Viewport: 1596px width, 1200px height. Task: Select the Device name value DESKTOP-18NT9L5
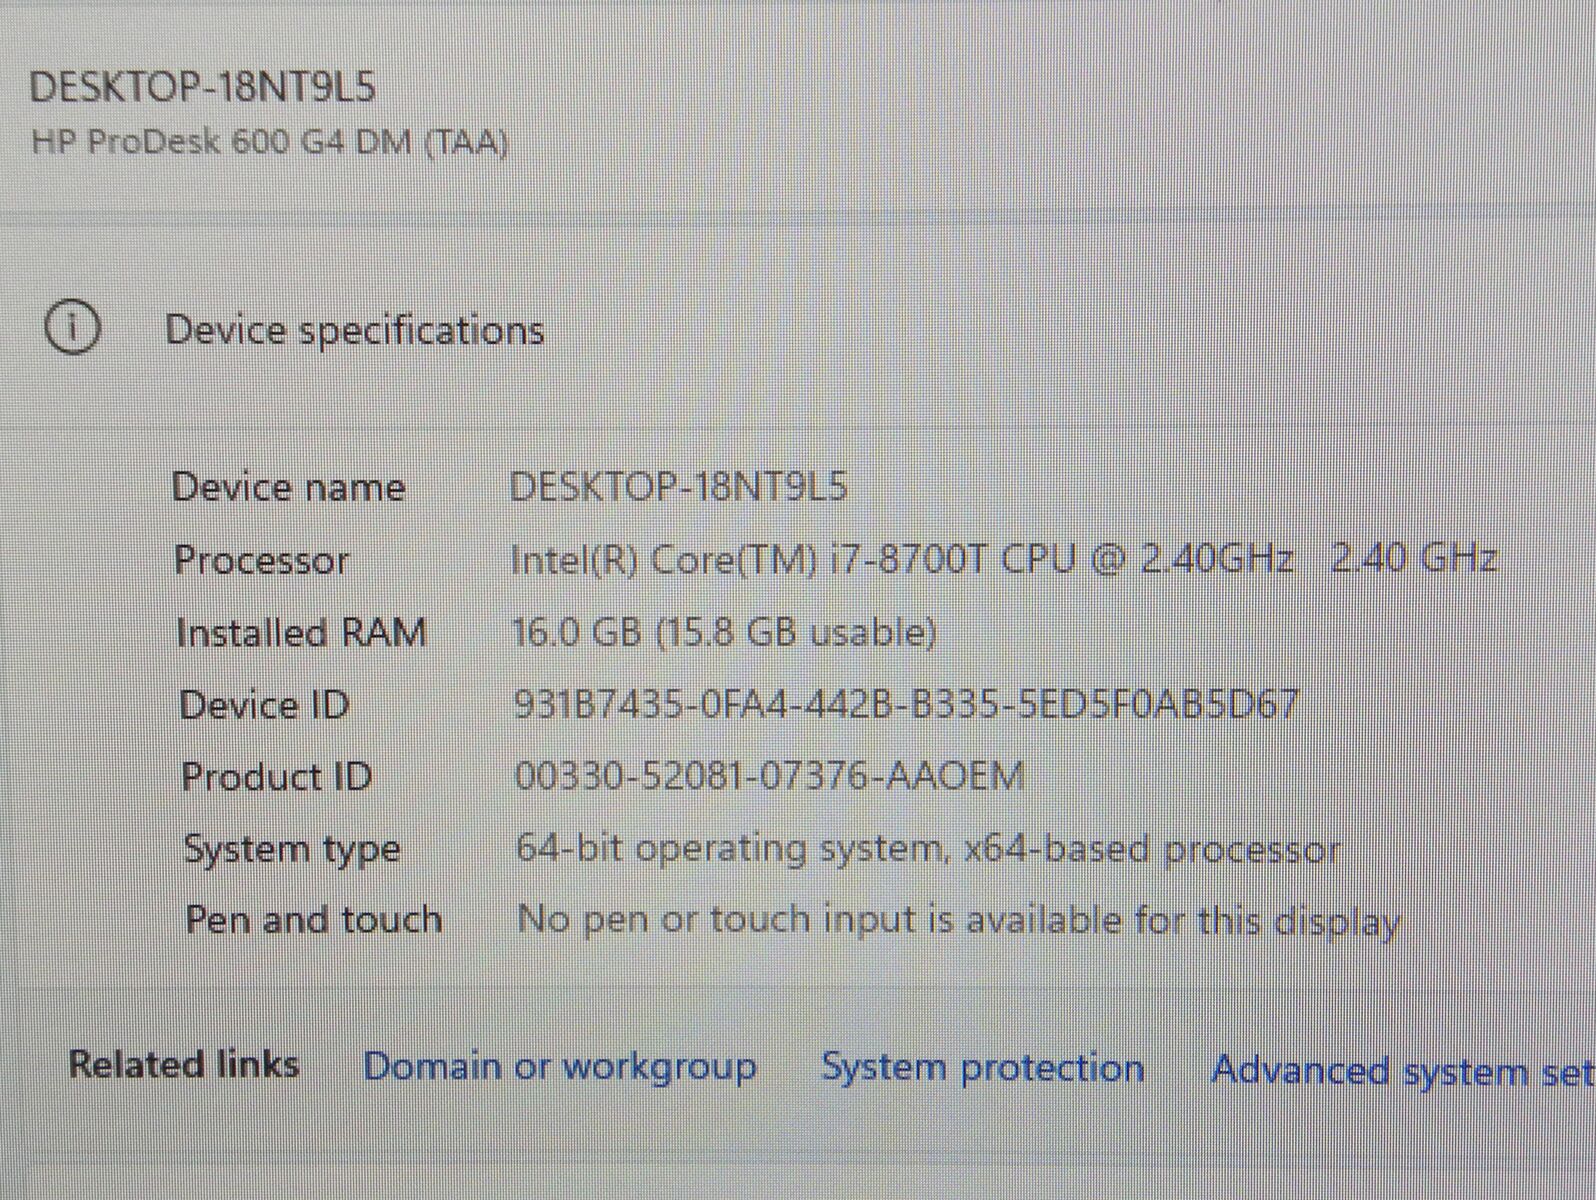(x=678, y=487)
